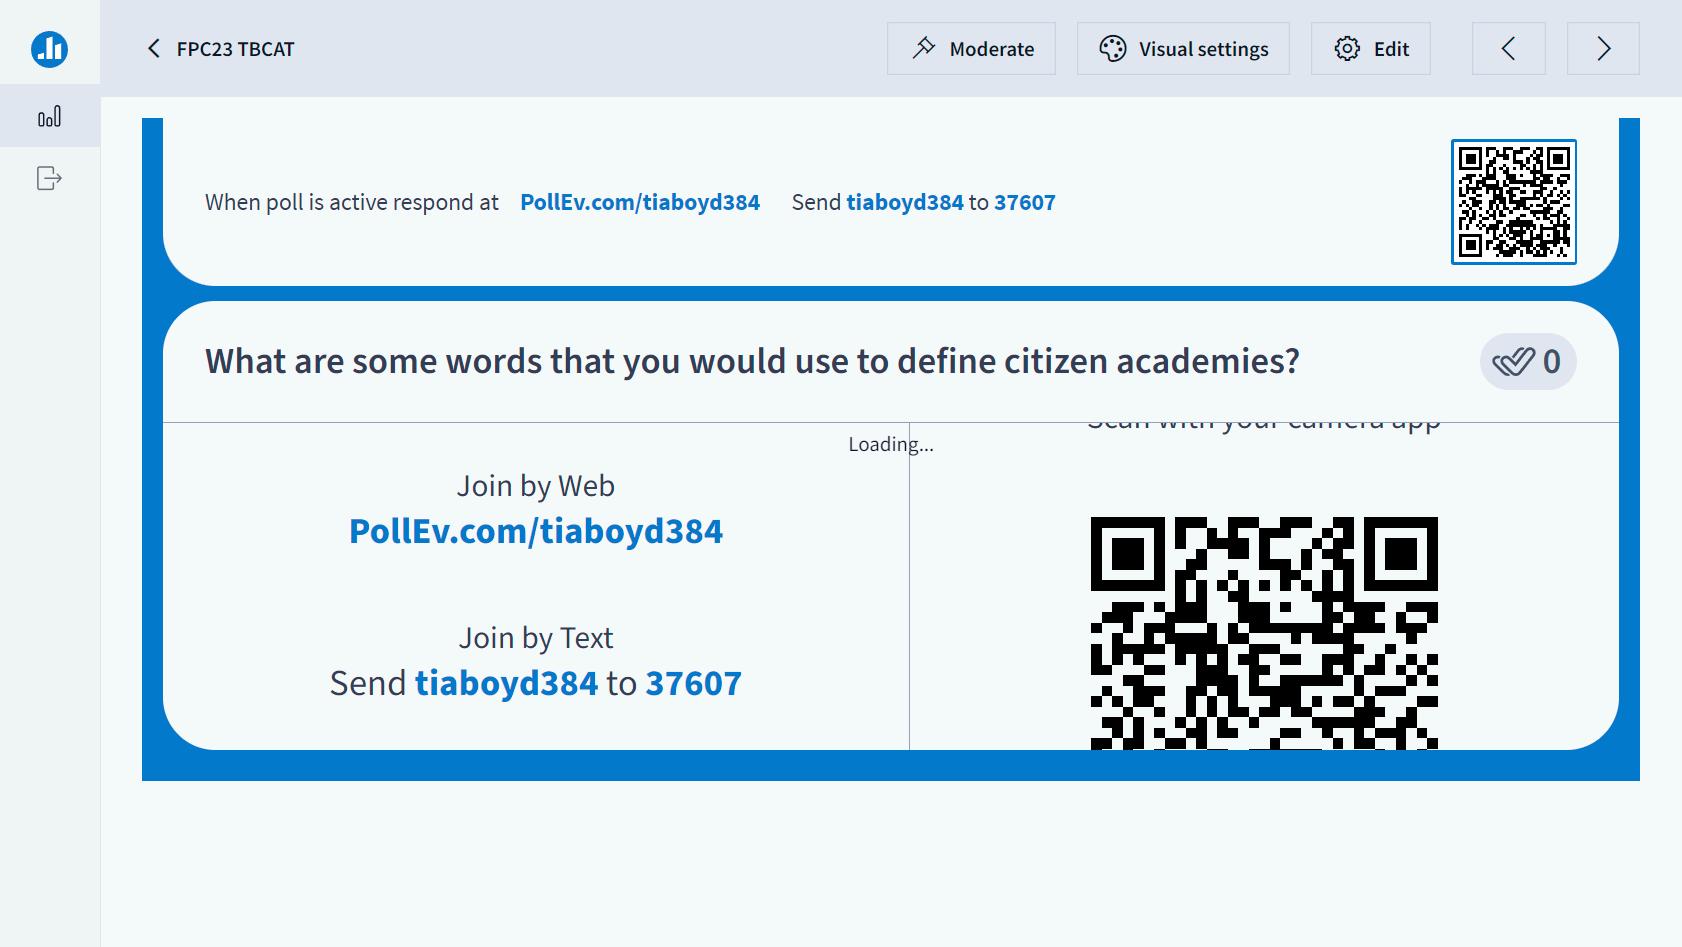Click the large QR code image
Image resolution: width=1682 pixels, height=947 pixels.
tap(1264, 632)
